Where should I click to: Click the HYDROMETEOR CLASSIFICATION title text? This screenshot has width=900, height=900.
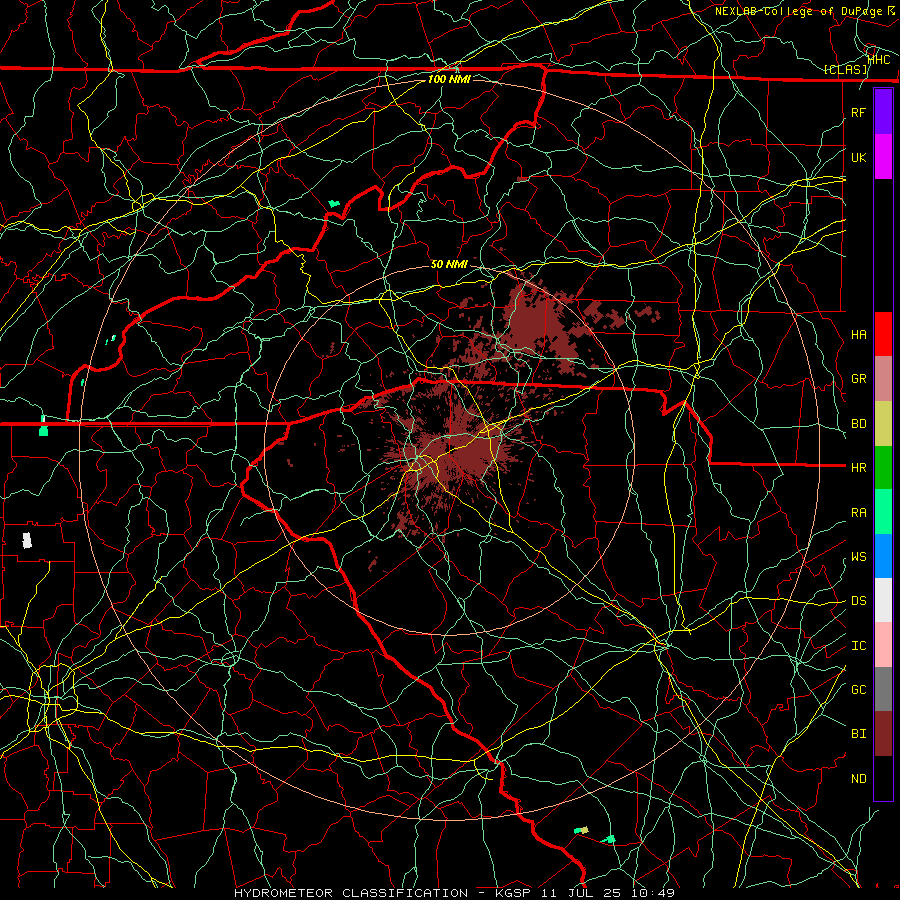(x=351, y=893)
